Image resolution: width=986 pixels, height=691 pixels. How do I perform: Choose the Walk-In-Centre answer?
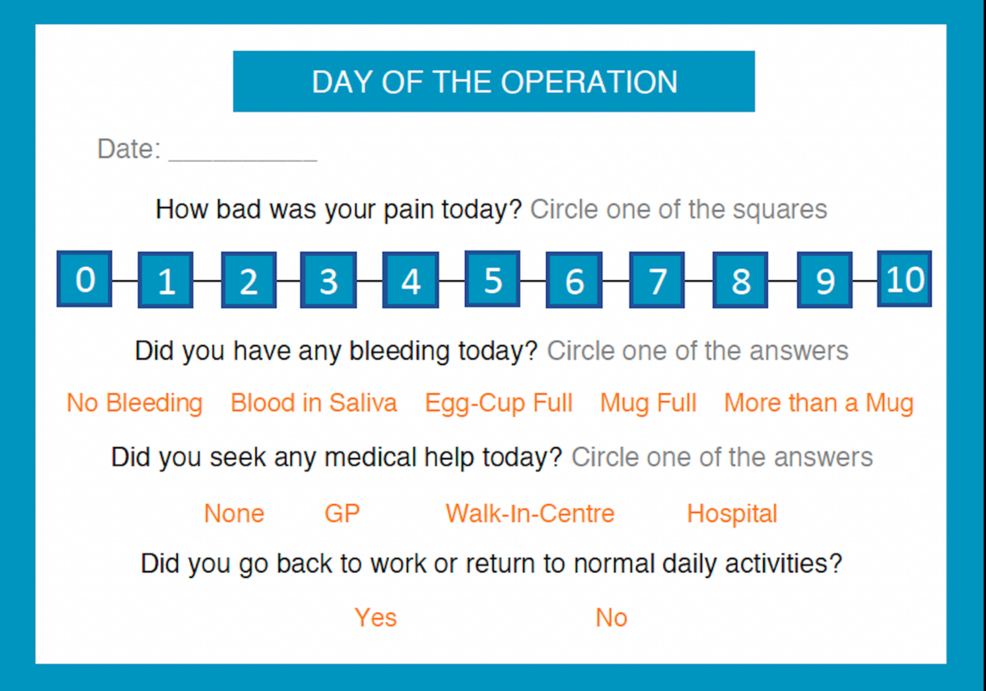pos(530,514)
